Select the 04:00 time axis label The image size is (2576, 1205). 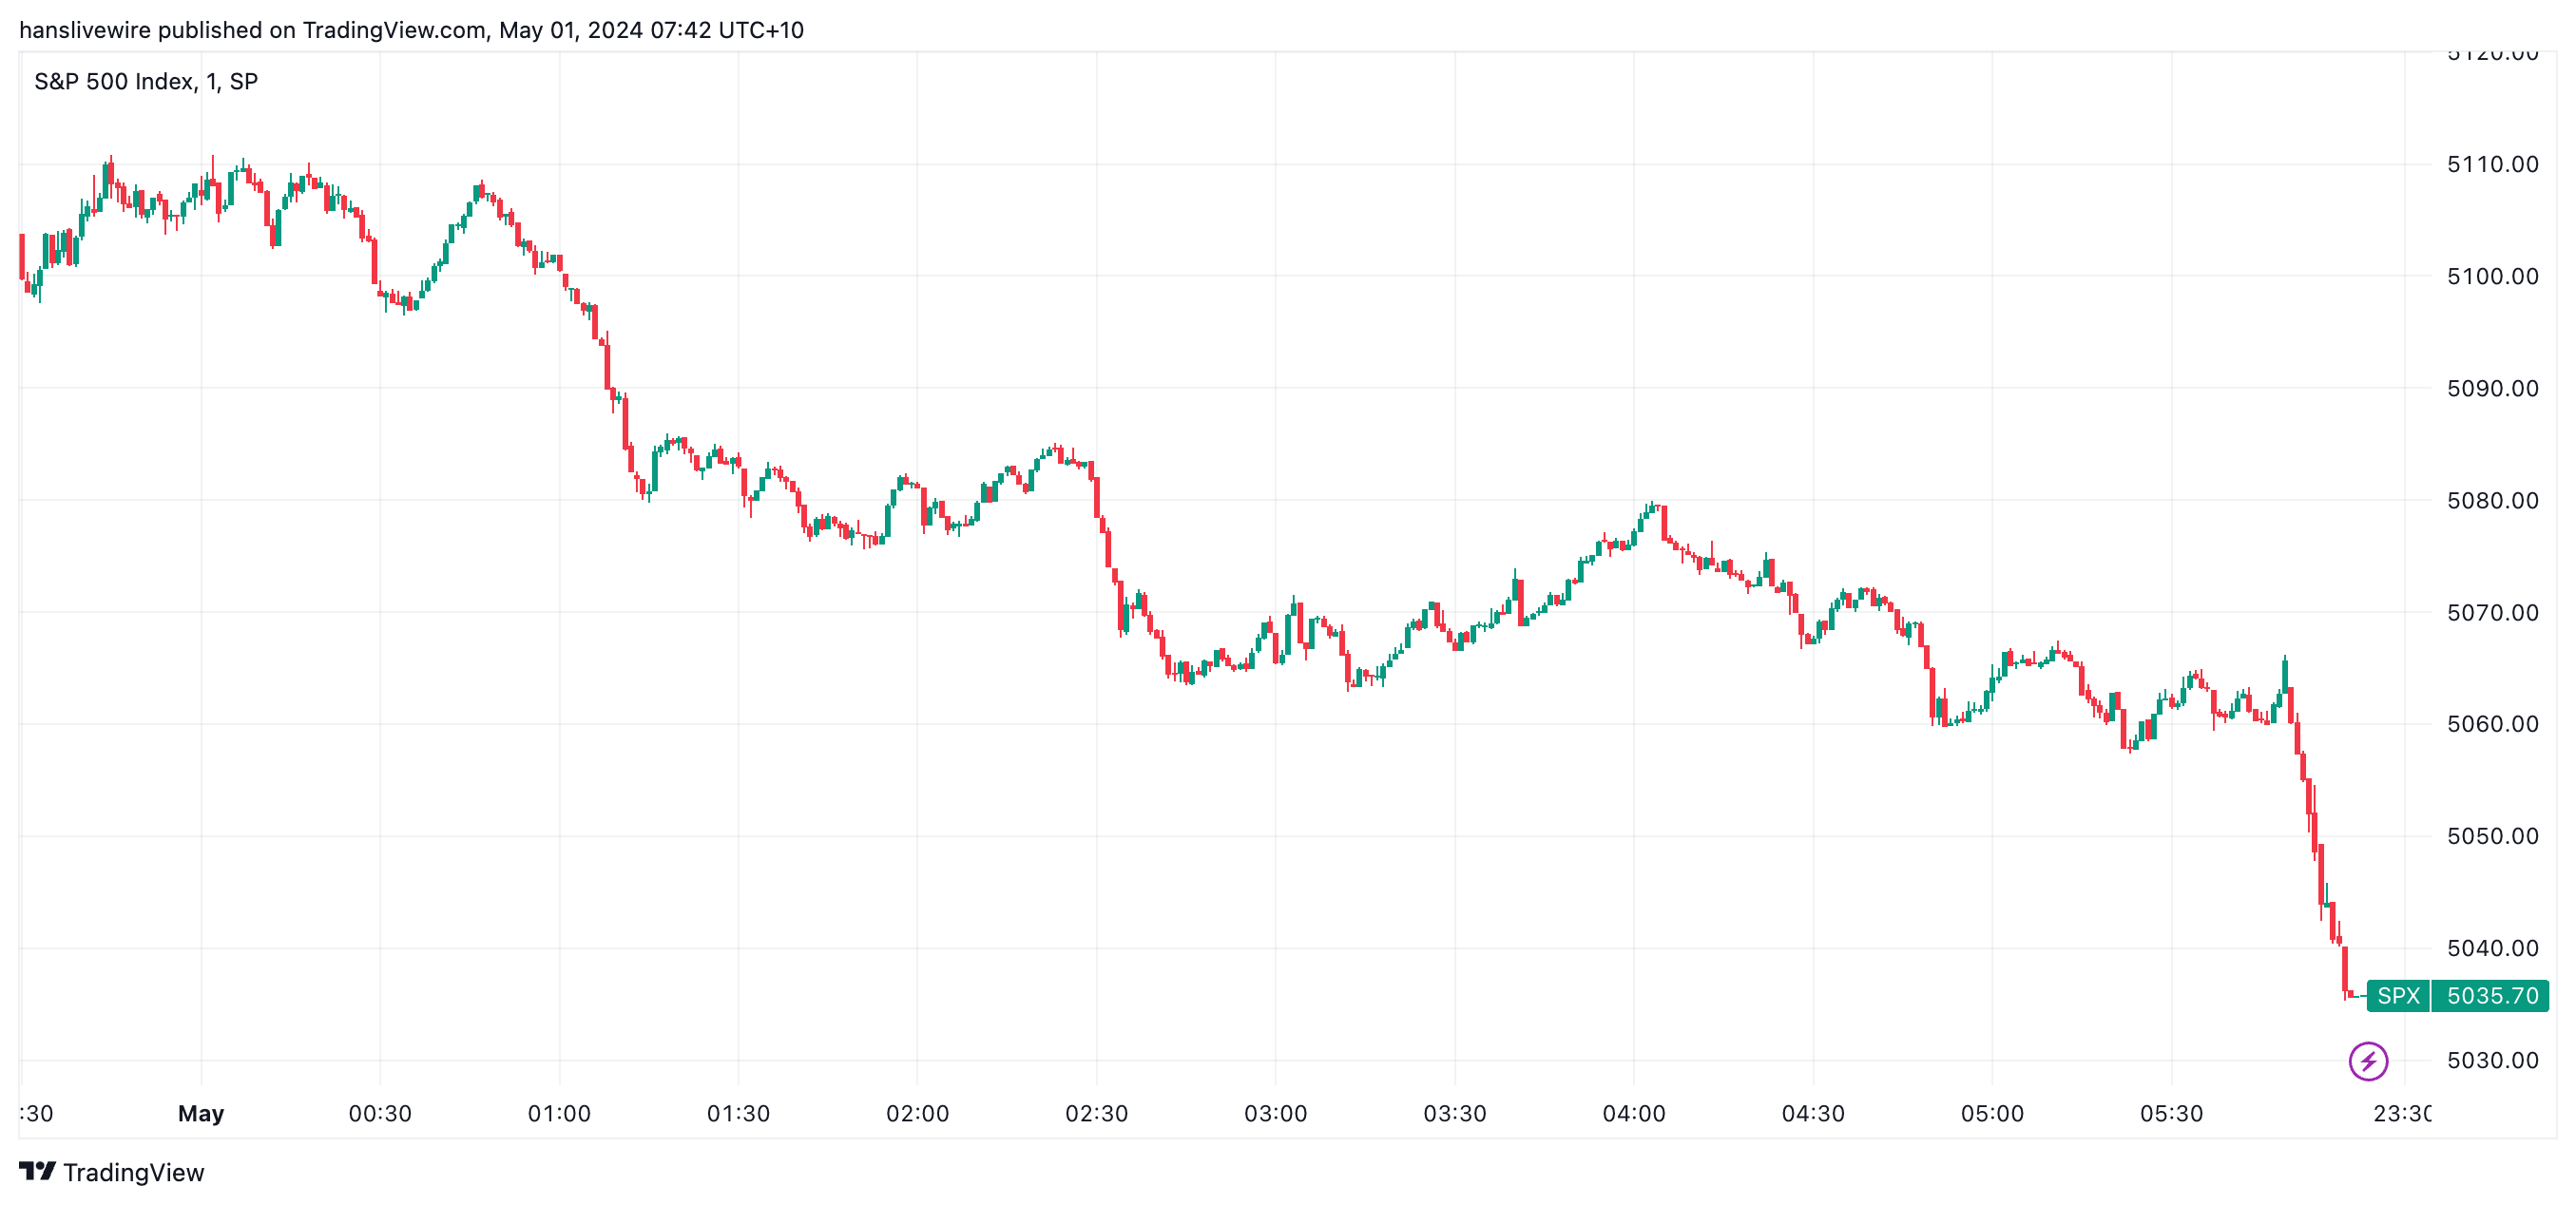tap(1633, 1113)
